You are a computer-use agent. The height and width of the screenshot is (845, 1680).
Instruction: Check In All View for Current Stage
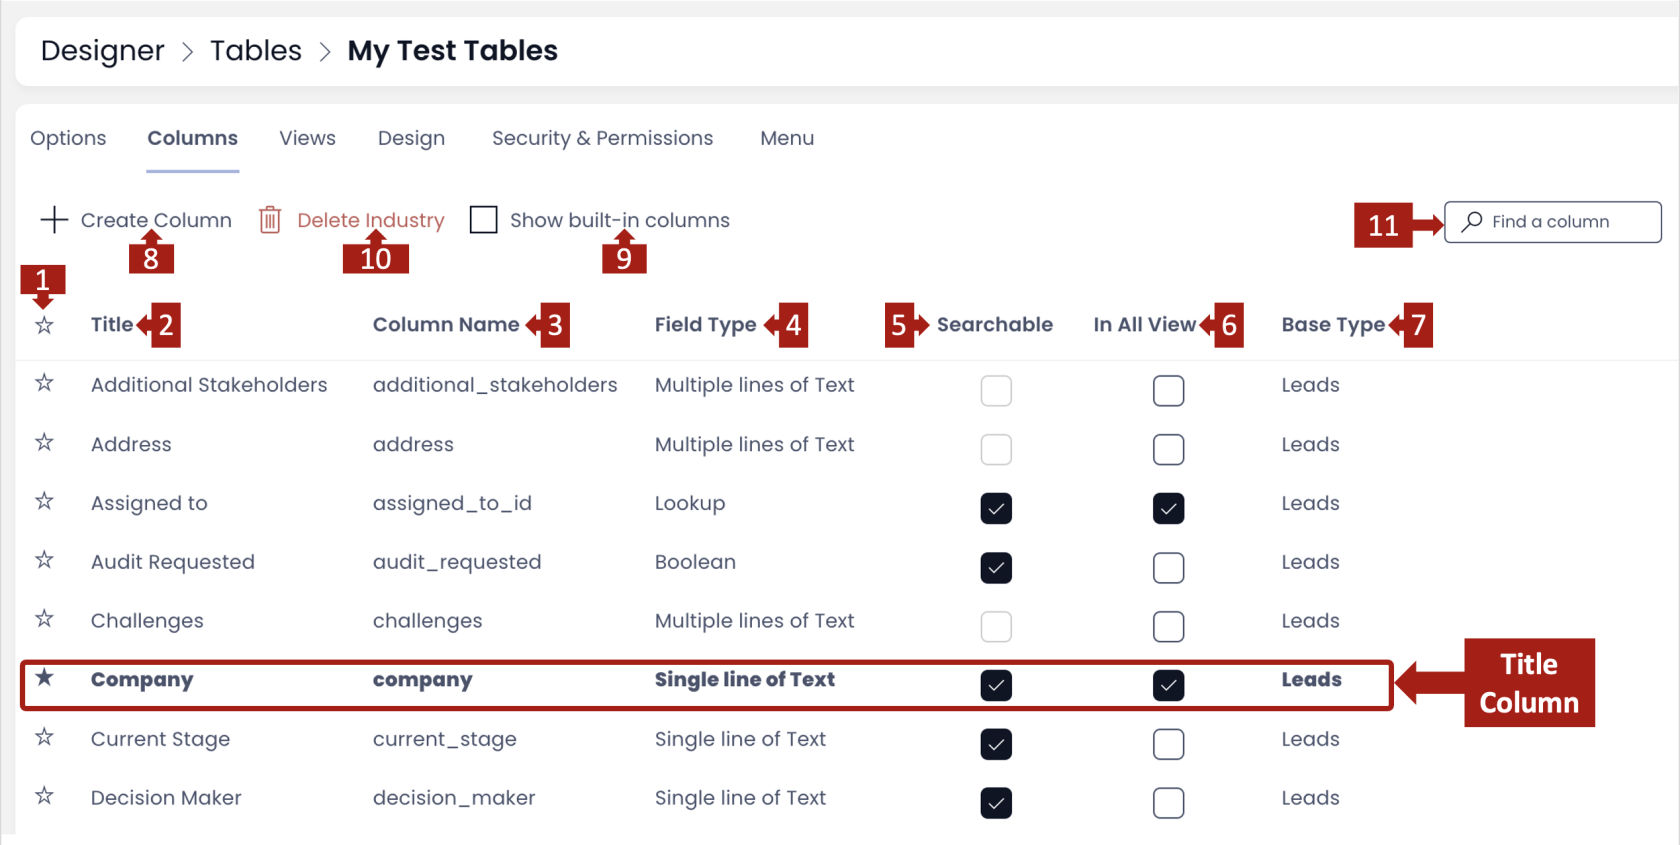pyautogui.click(x=1168, y=744)
